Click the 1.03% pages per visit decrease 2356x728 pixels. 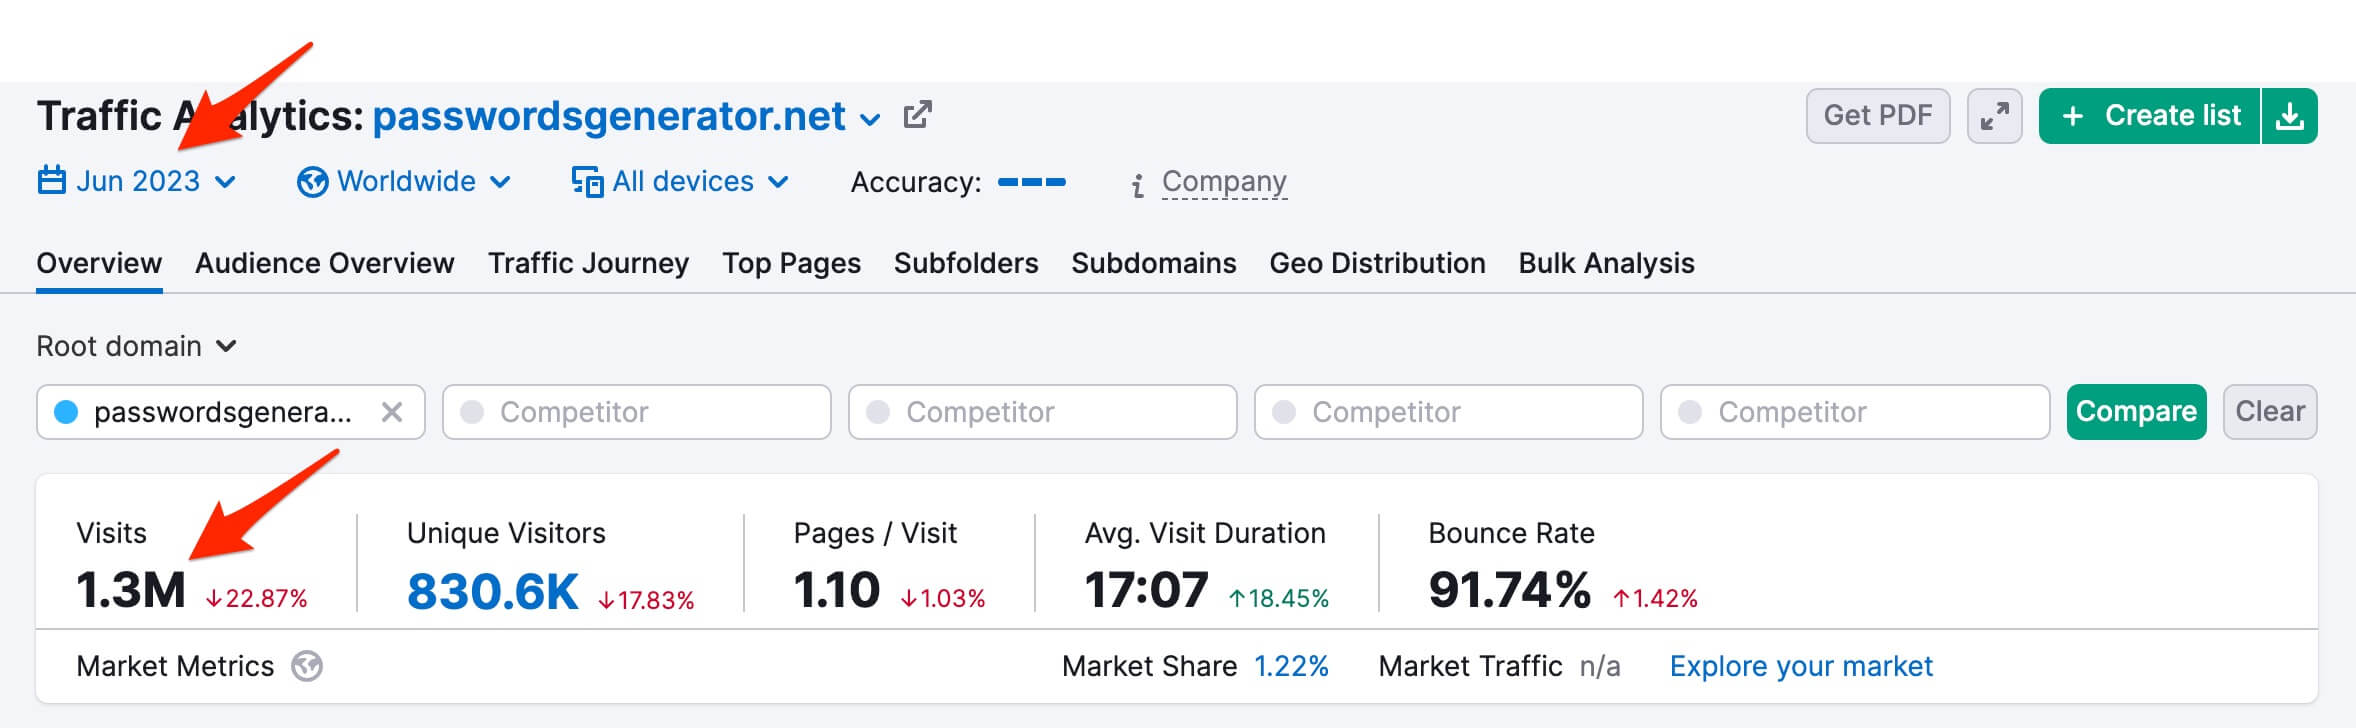[x=943, y=598]
